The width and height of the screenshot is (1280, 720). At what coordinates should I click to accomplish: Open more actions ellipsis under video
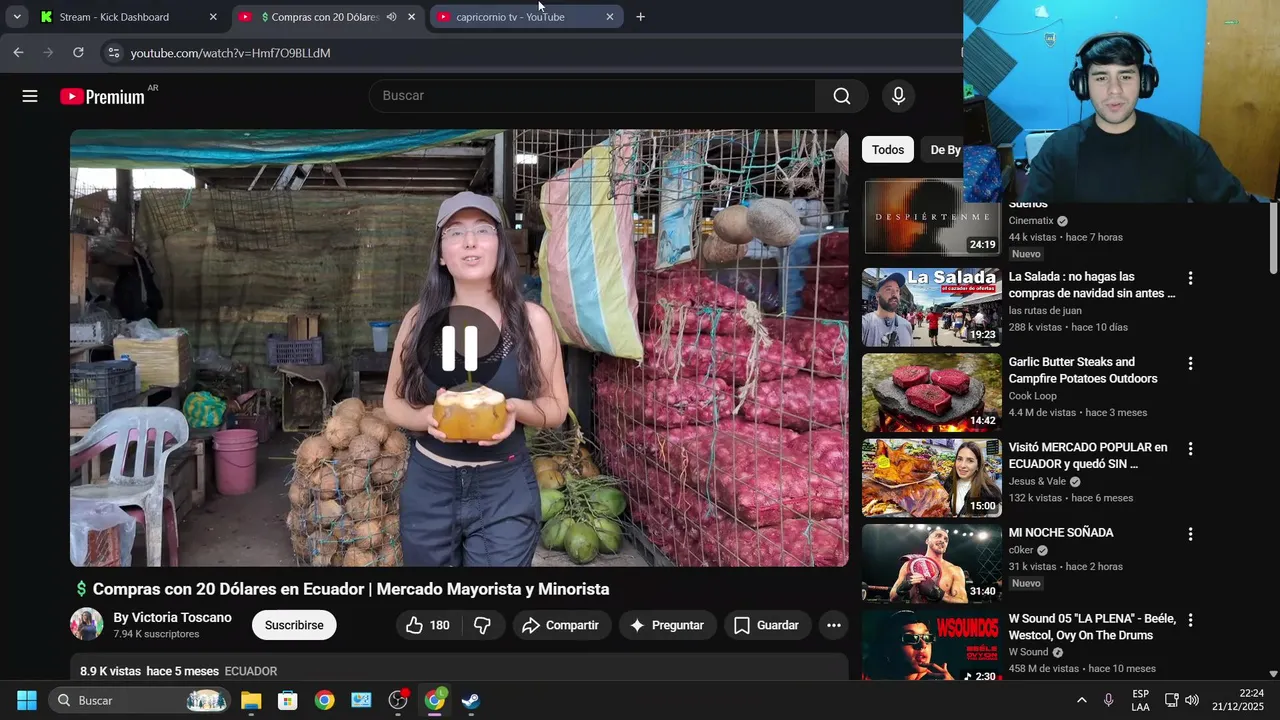point(833,625)
